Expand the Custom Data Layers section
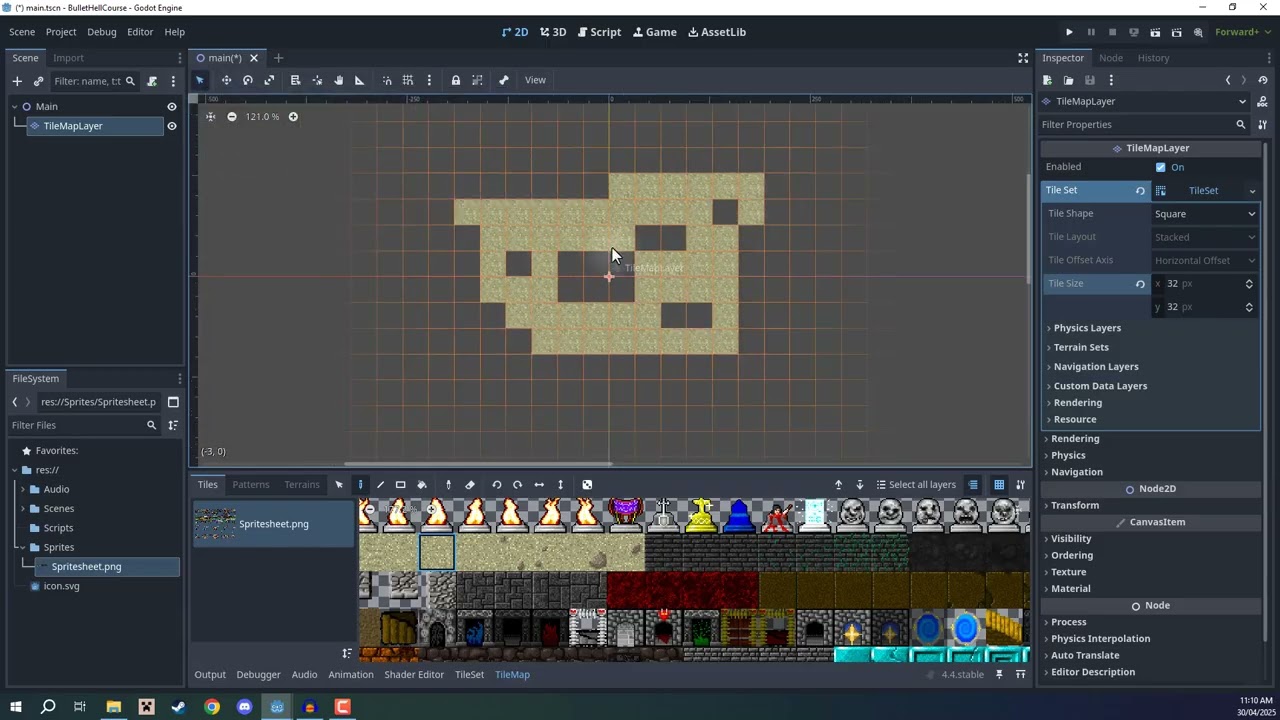This screenshot has width=1280, height=720. (1100, 386)
